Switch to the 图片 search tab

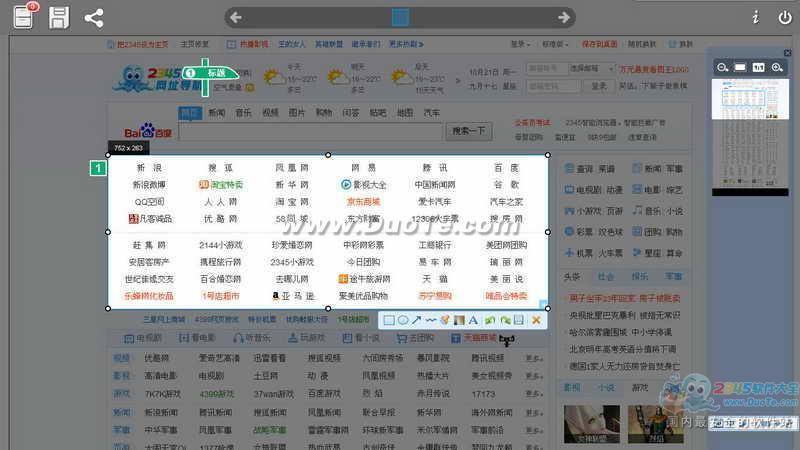[x=297, y=112]
